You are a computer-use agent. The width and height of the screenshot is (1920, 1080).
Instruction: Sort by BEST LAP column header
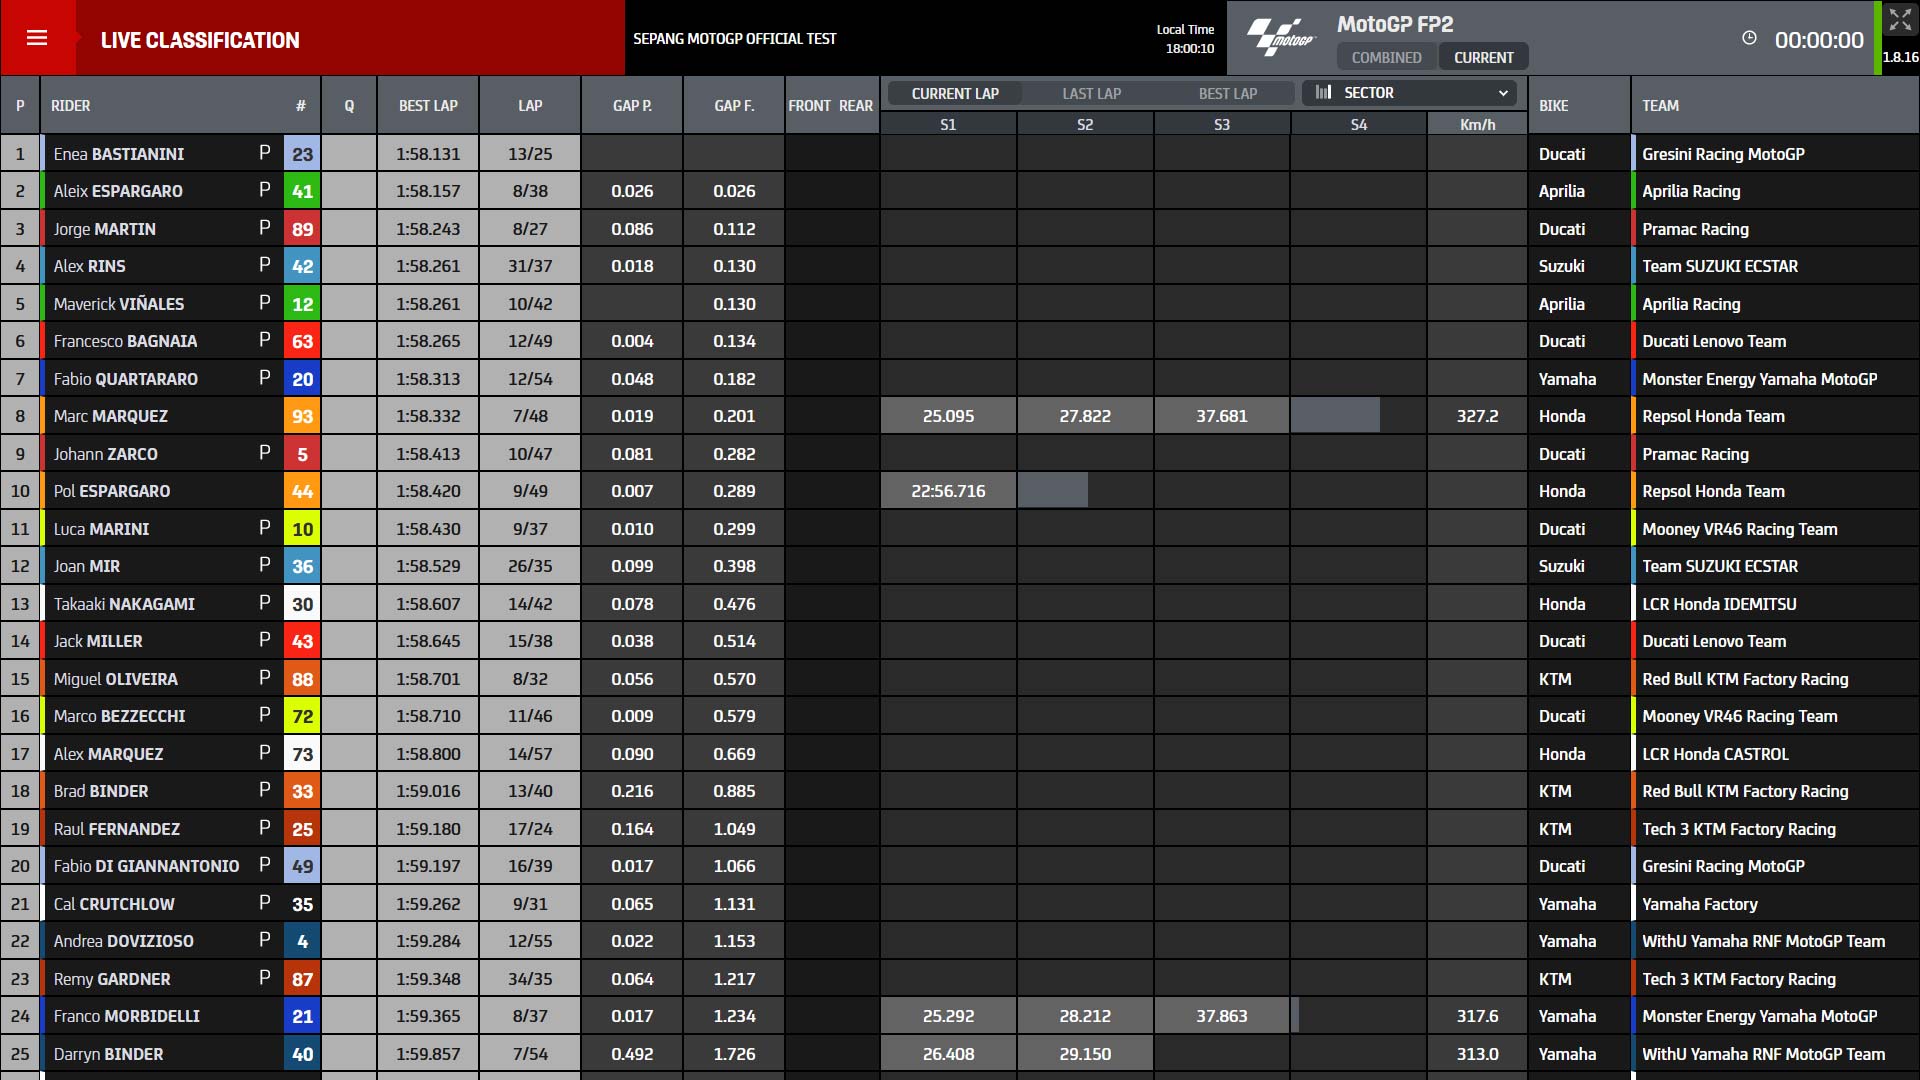pos(428,105)
